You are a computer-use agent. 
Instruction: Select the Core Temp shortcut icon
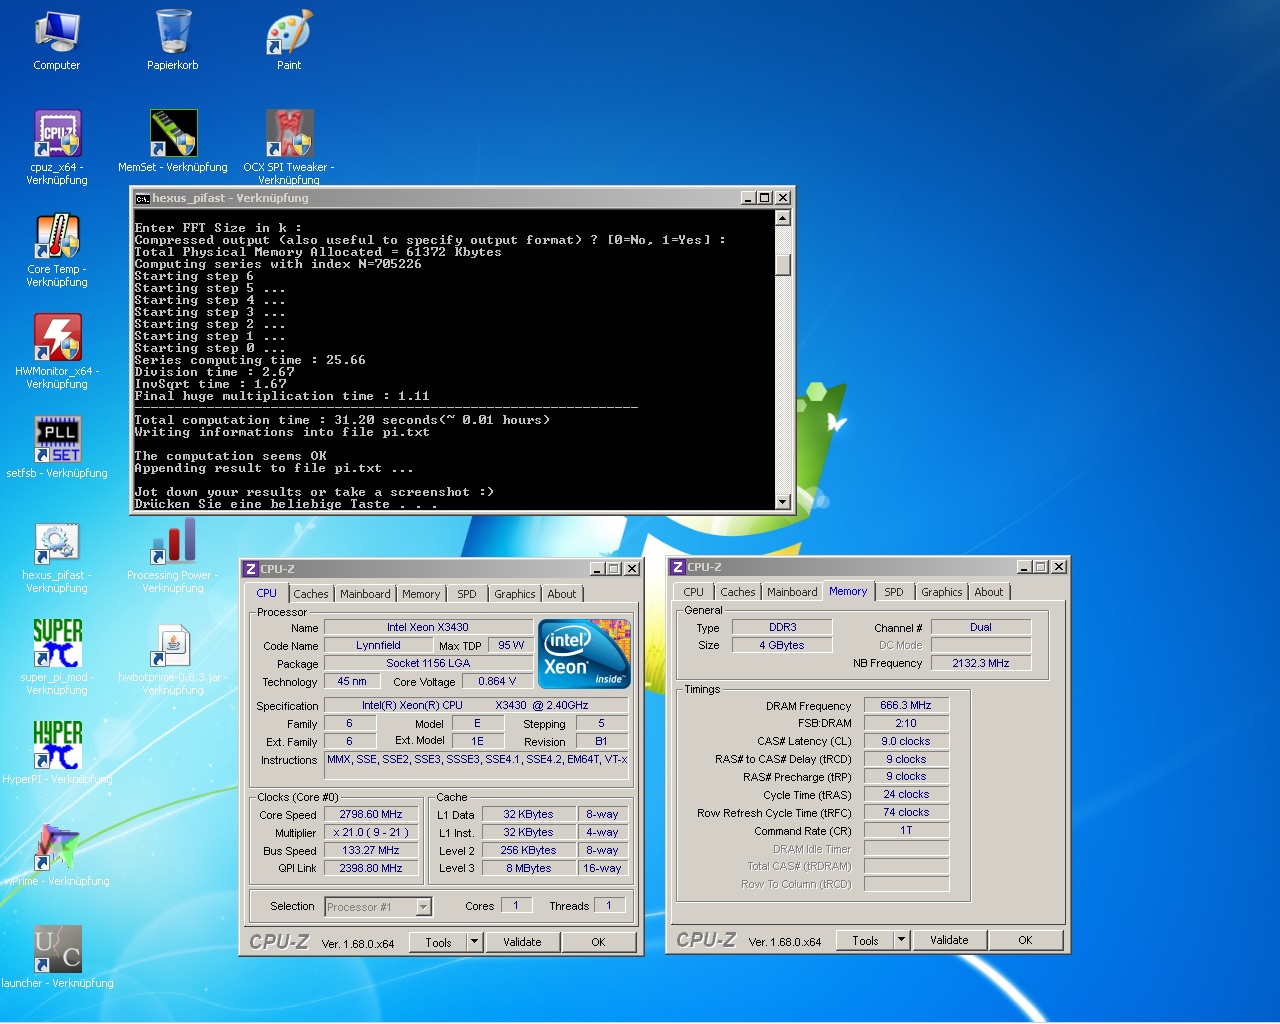pos(57,250)
